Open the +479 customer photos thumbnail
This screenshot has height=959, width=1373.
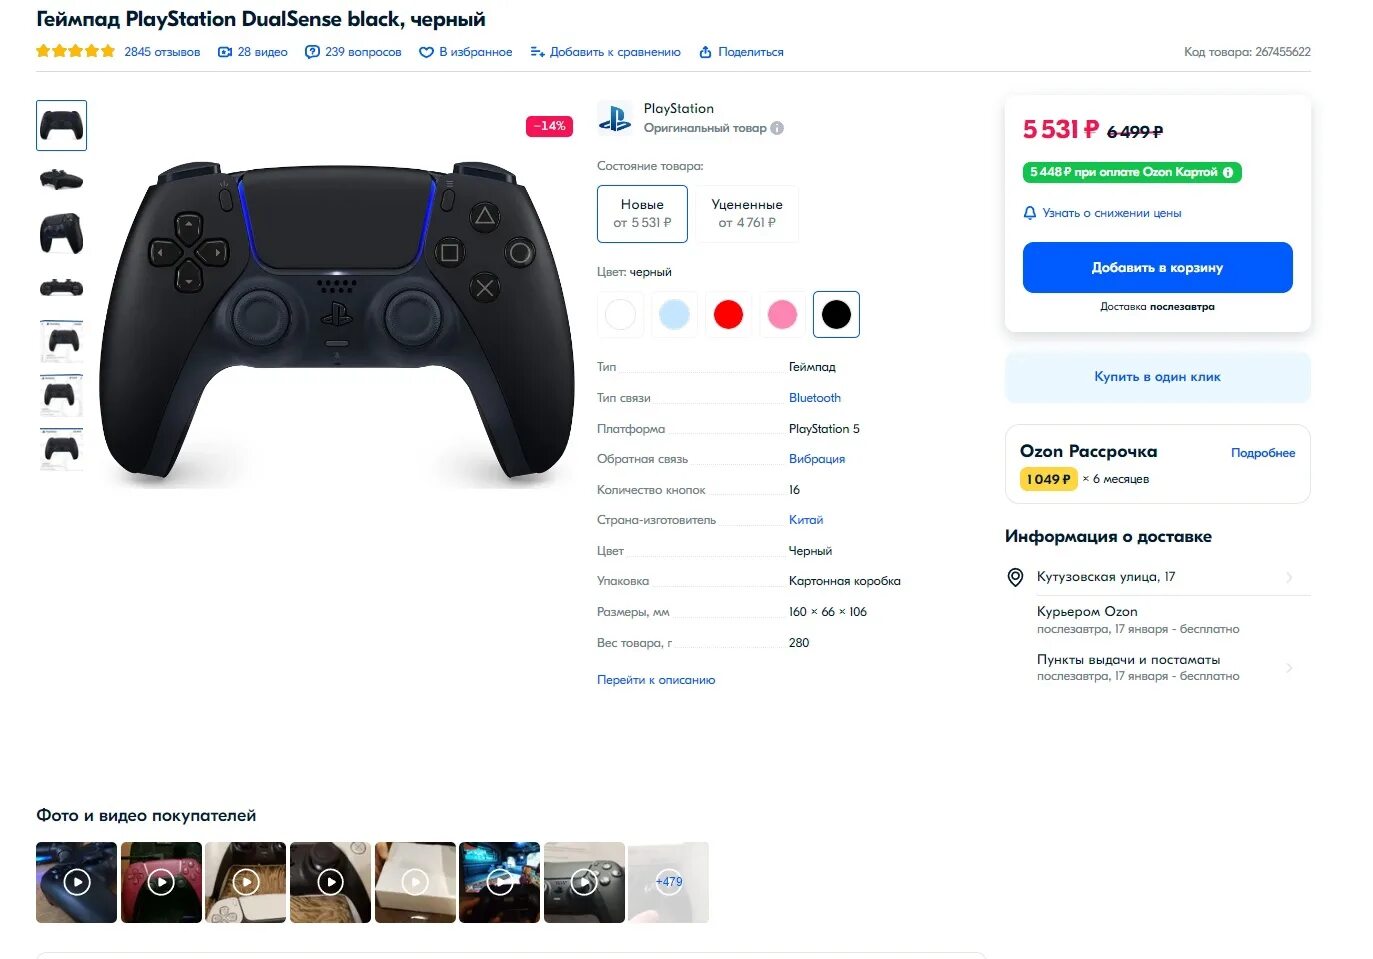pyautogui.click(x=669, y=882)
